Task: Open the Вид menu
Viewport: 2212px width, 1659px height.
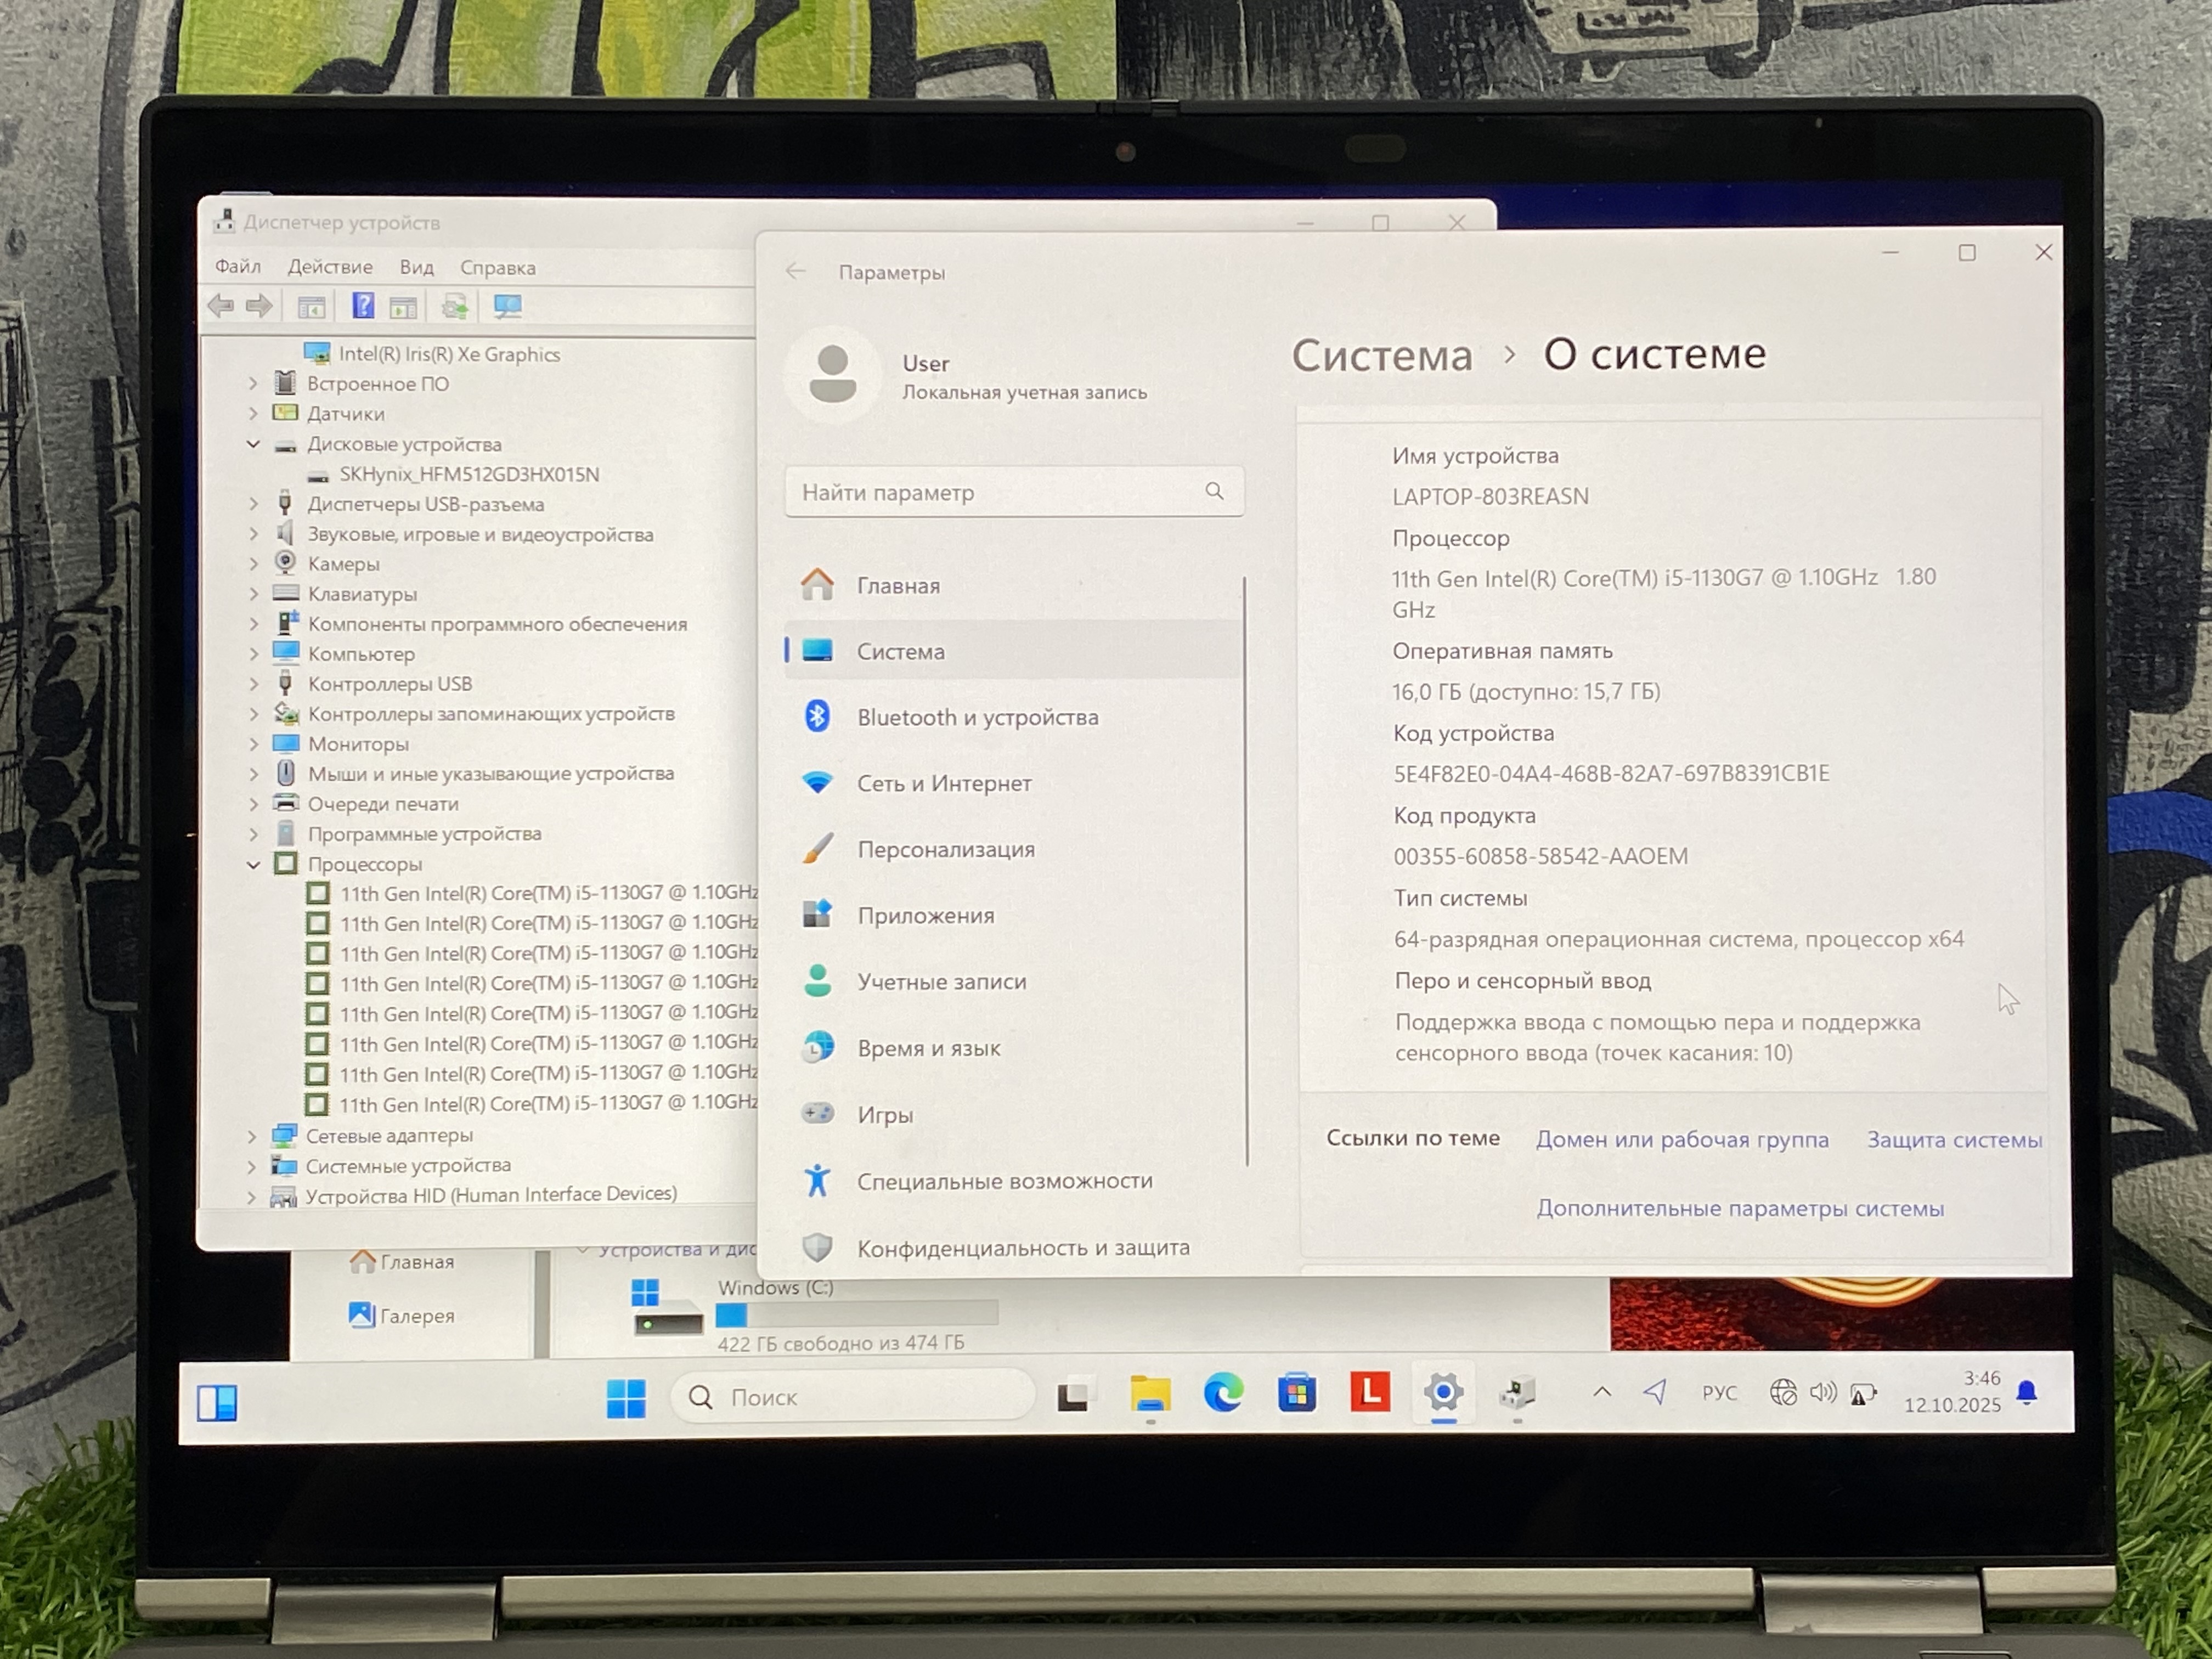Action: (x=416, y=267)
